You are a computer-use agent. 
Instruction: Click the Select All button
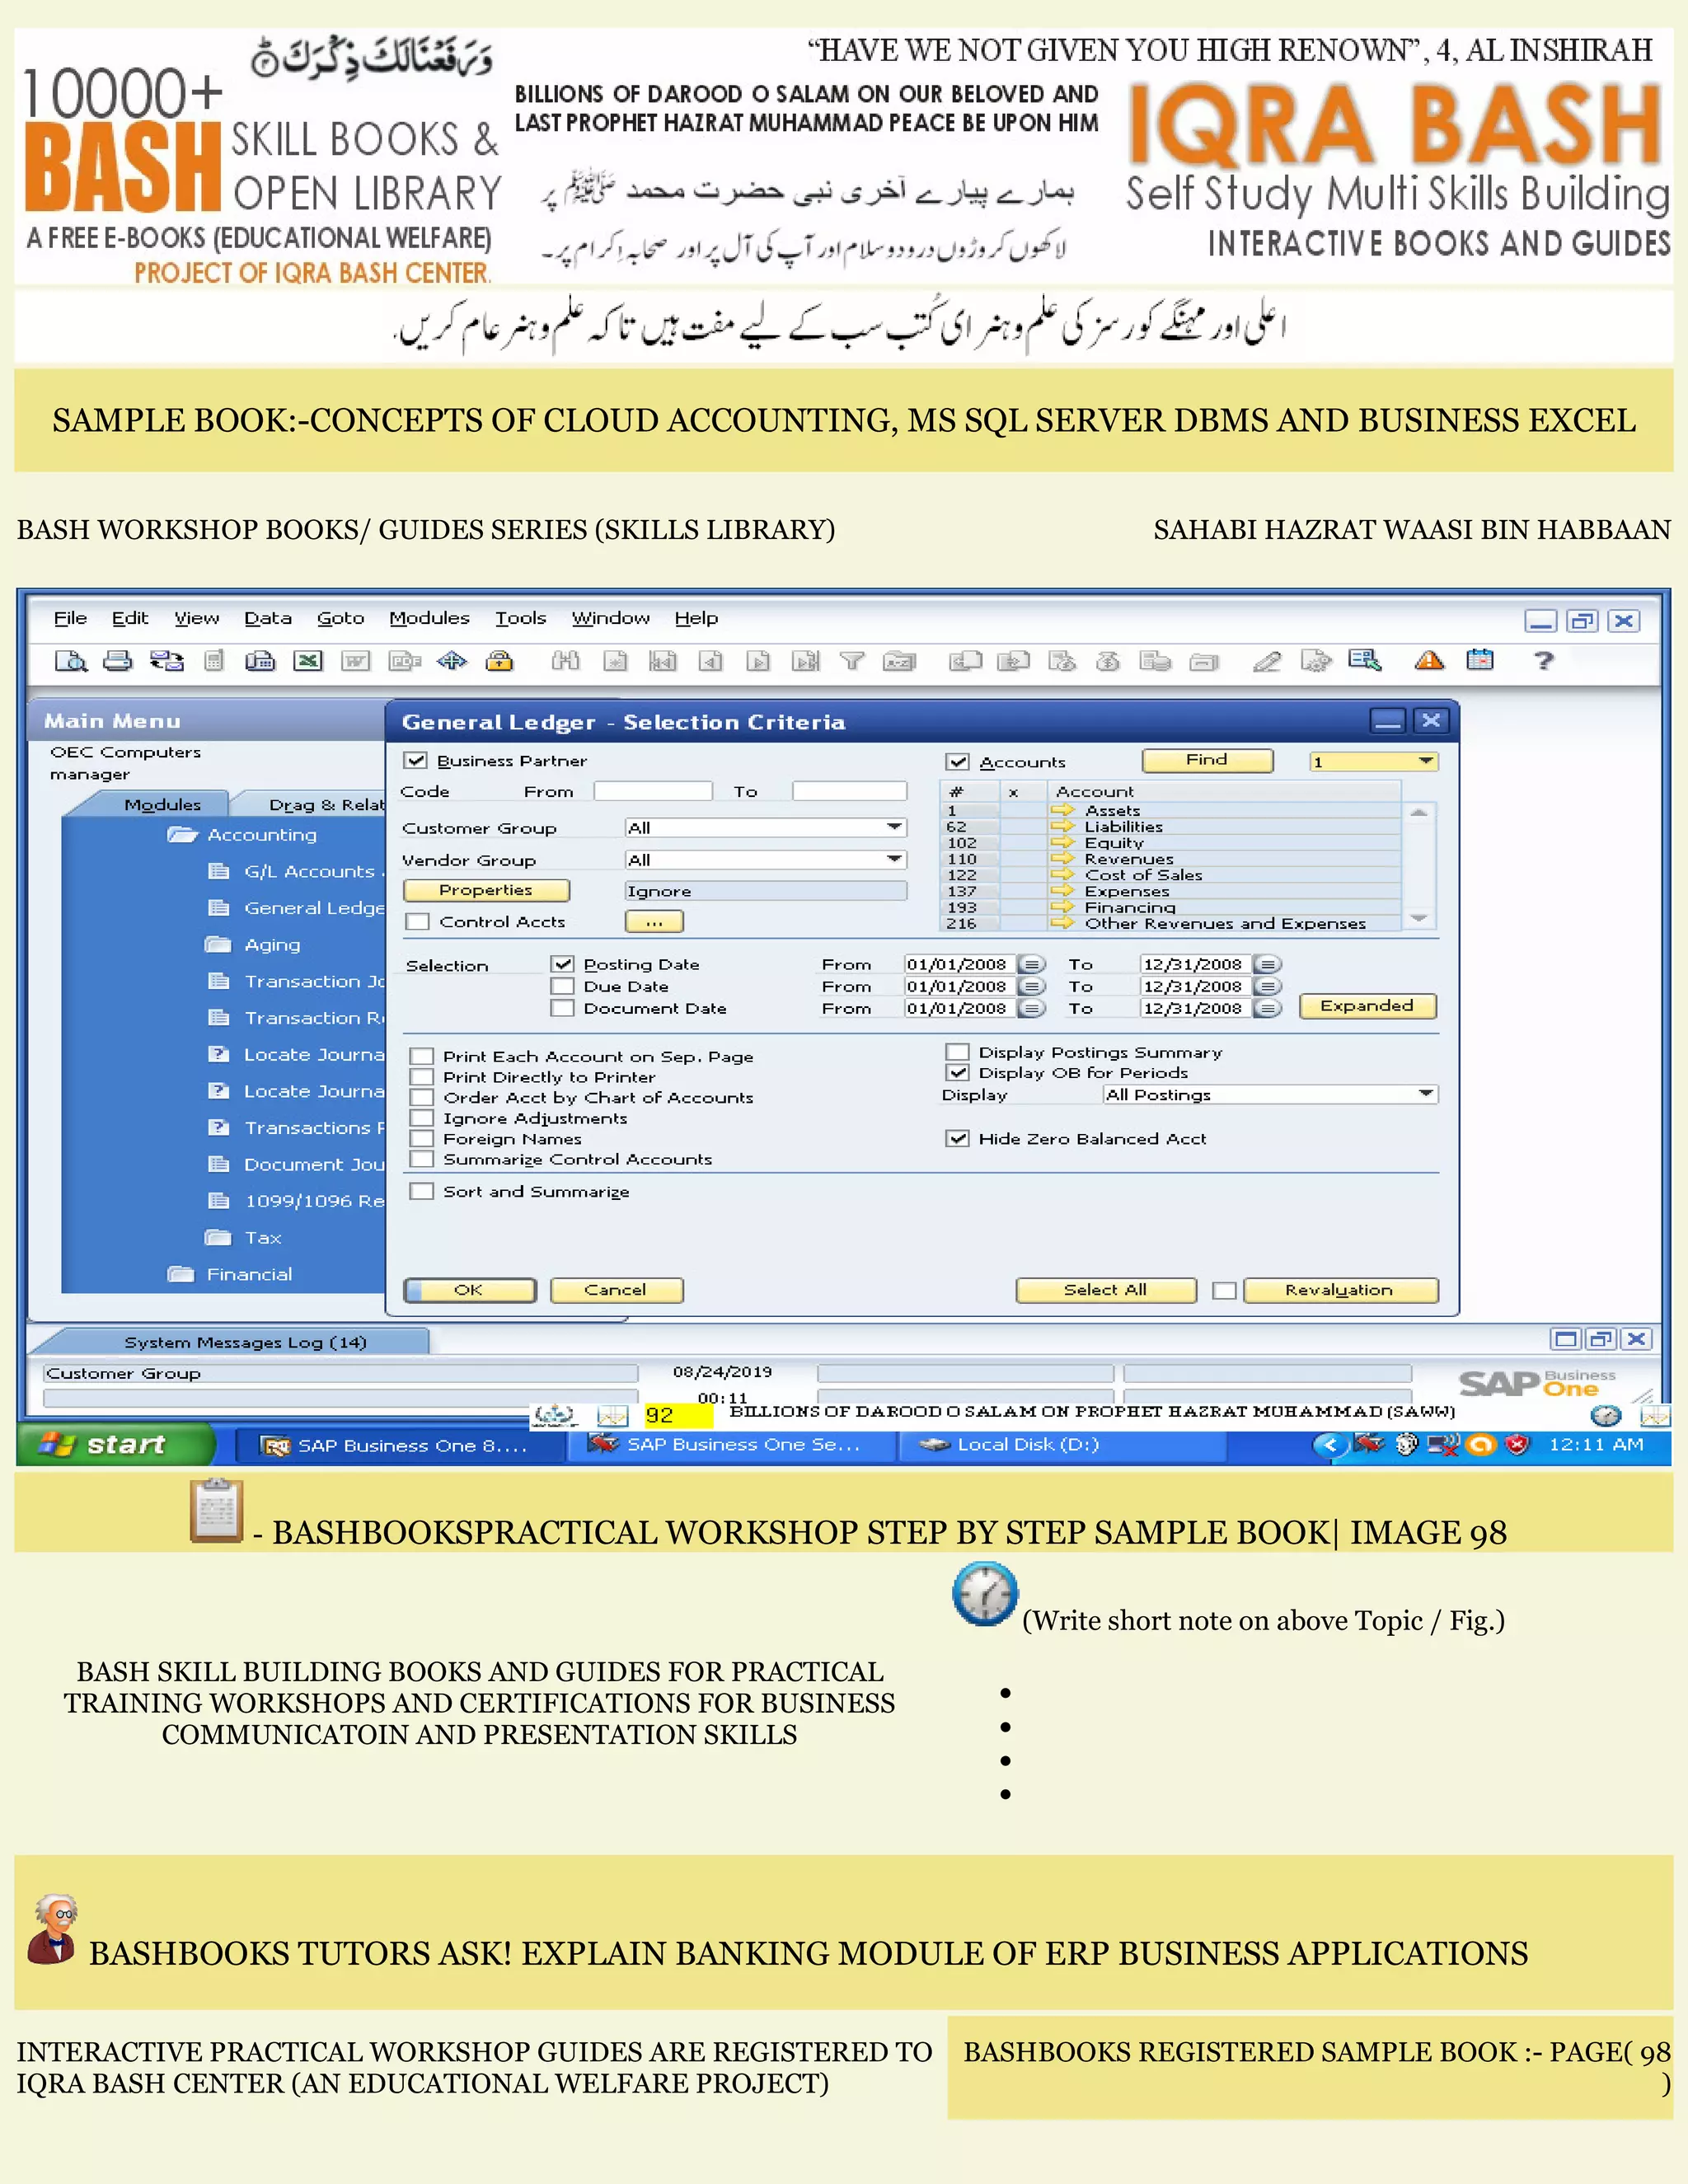1105,1290
